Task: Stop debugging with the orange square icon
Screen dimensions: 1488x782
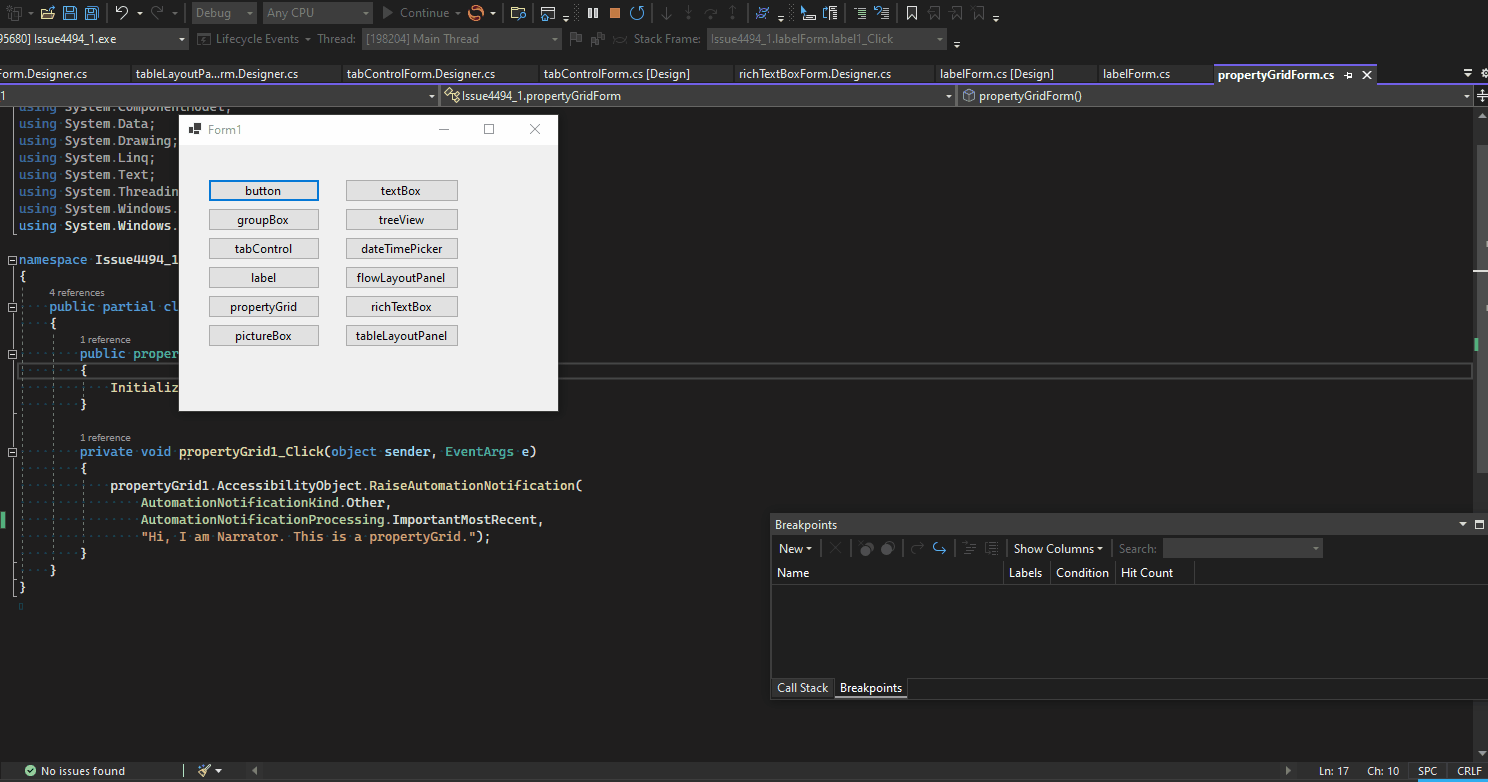Action: tap(615, 13)
